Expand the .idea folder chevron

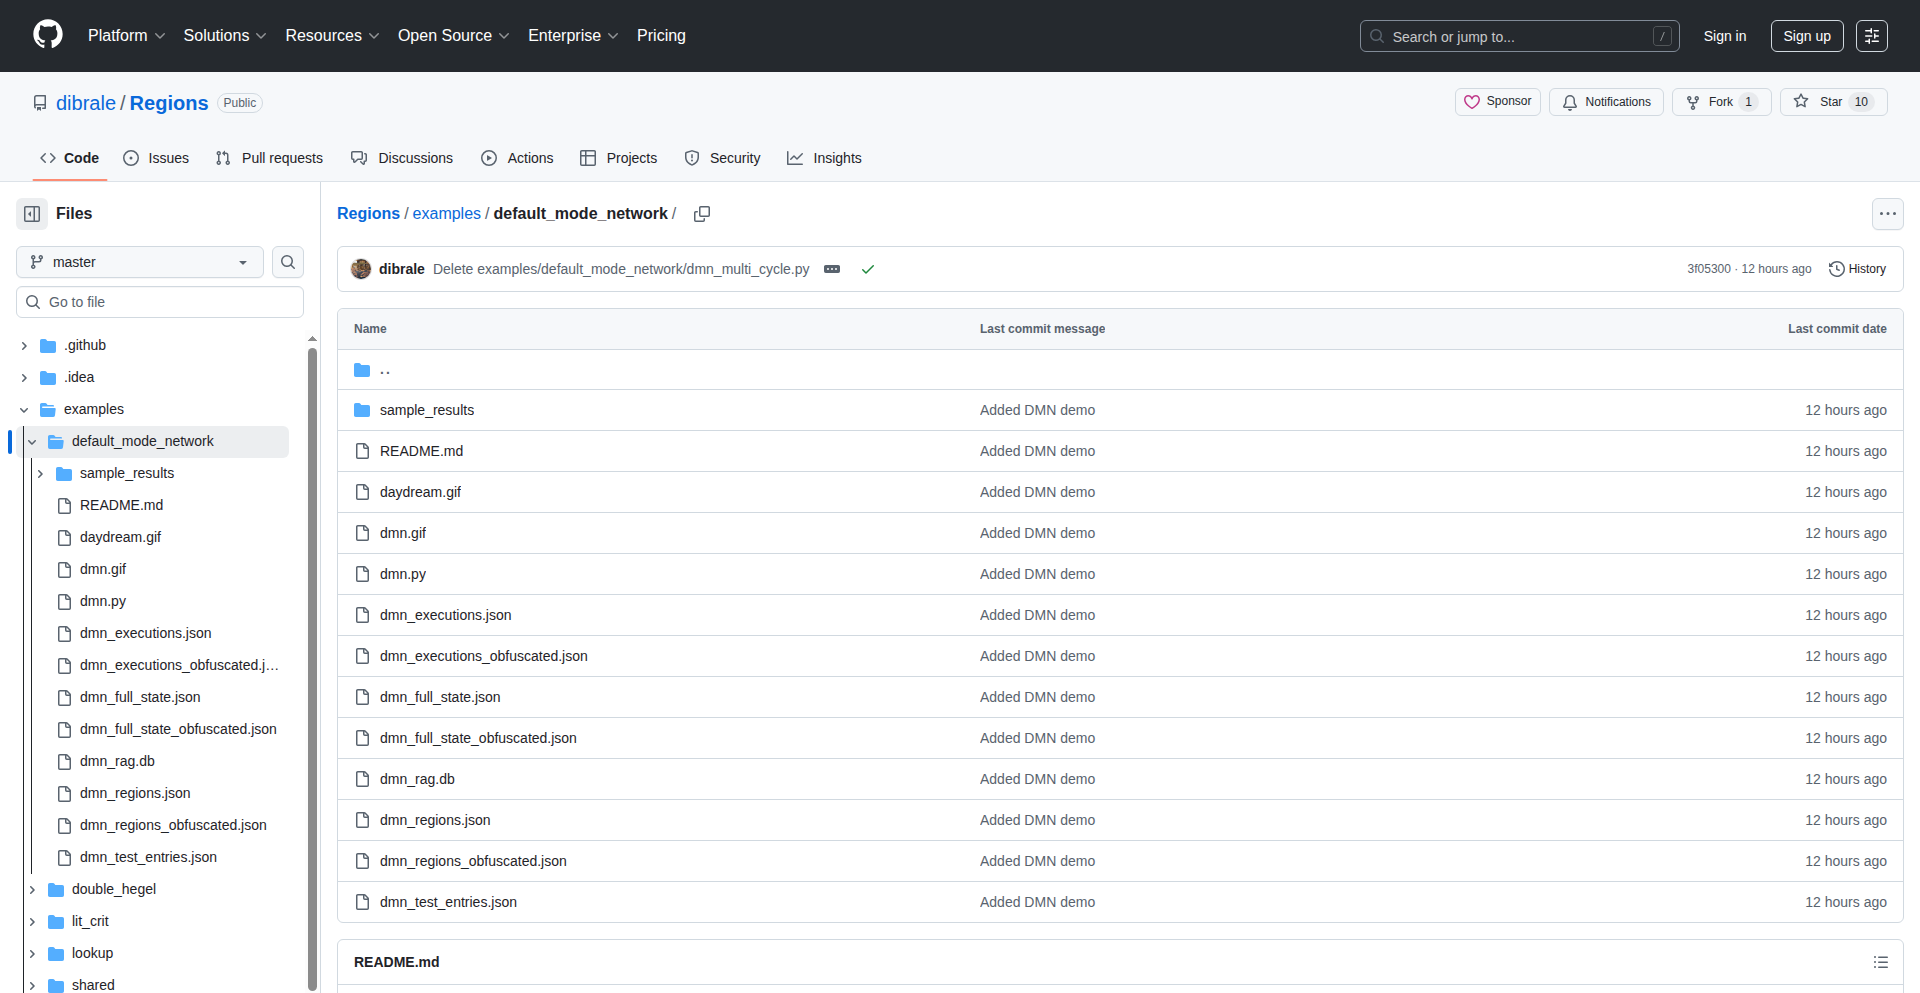coord(24,378)
